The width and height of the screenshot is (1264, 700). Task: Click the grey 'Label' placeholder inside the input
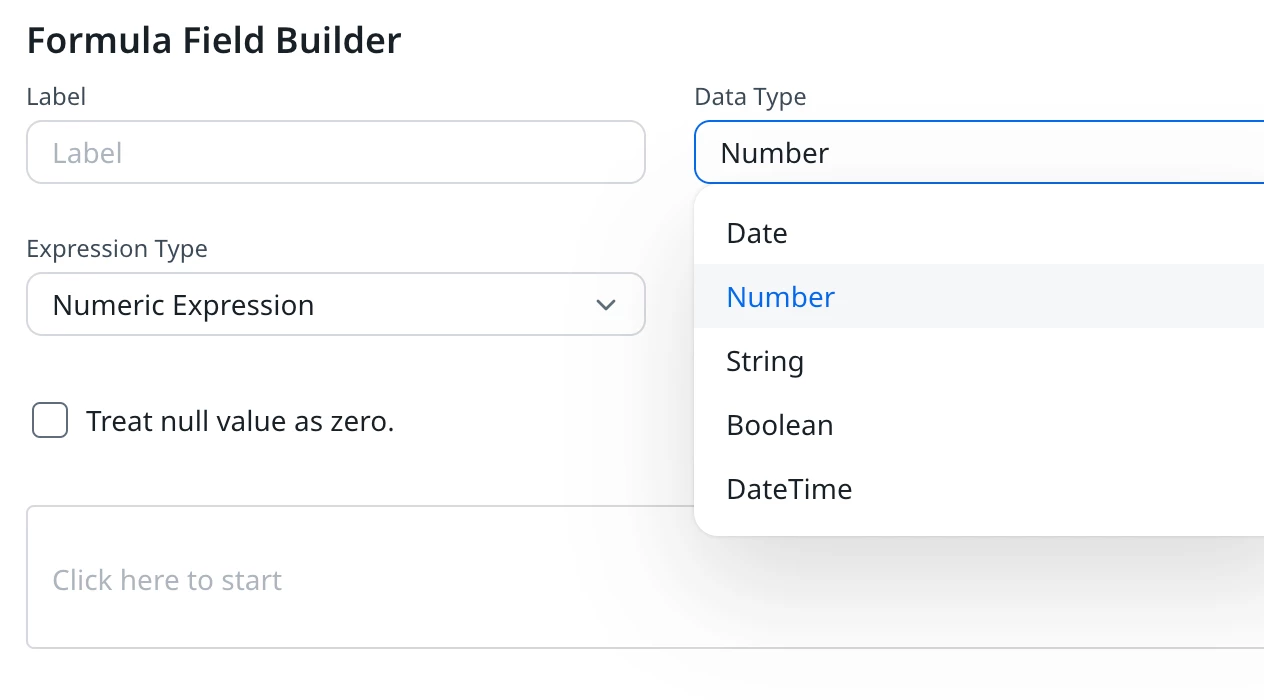[x=87, y=153]
